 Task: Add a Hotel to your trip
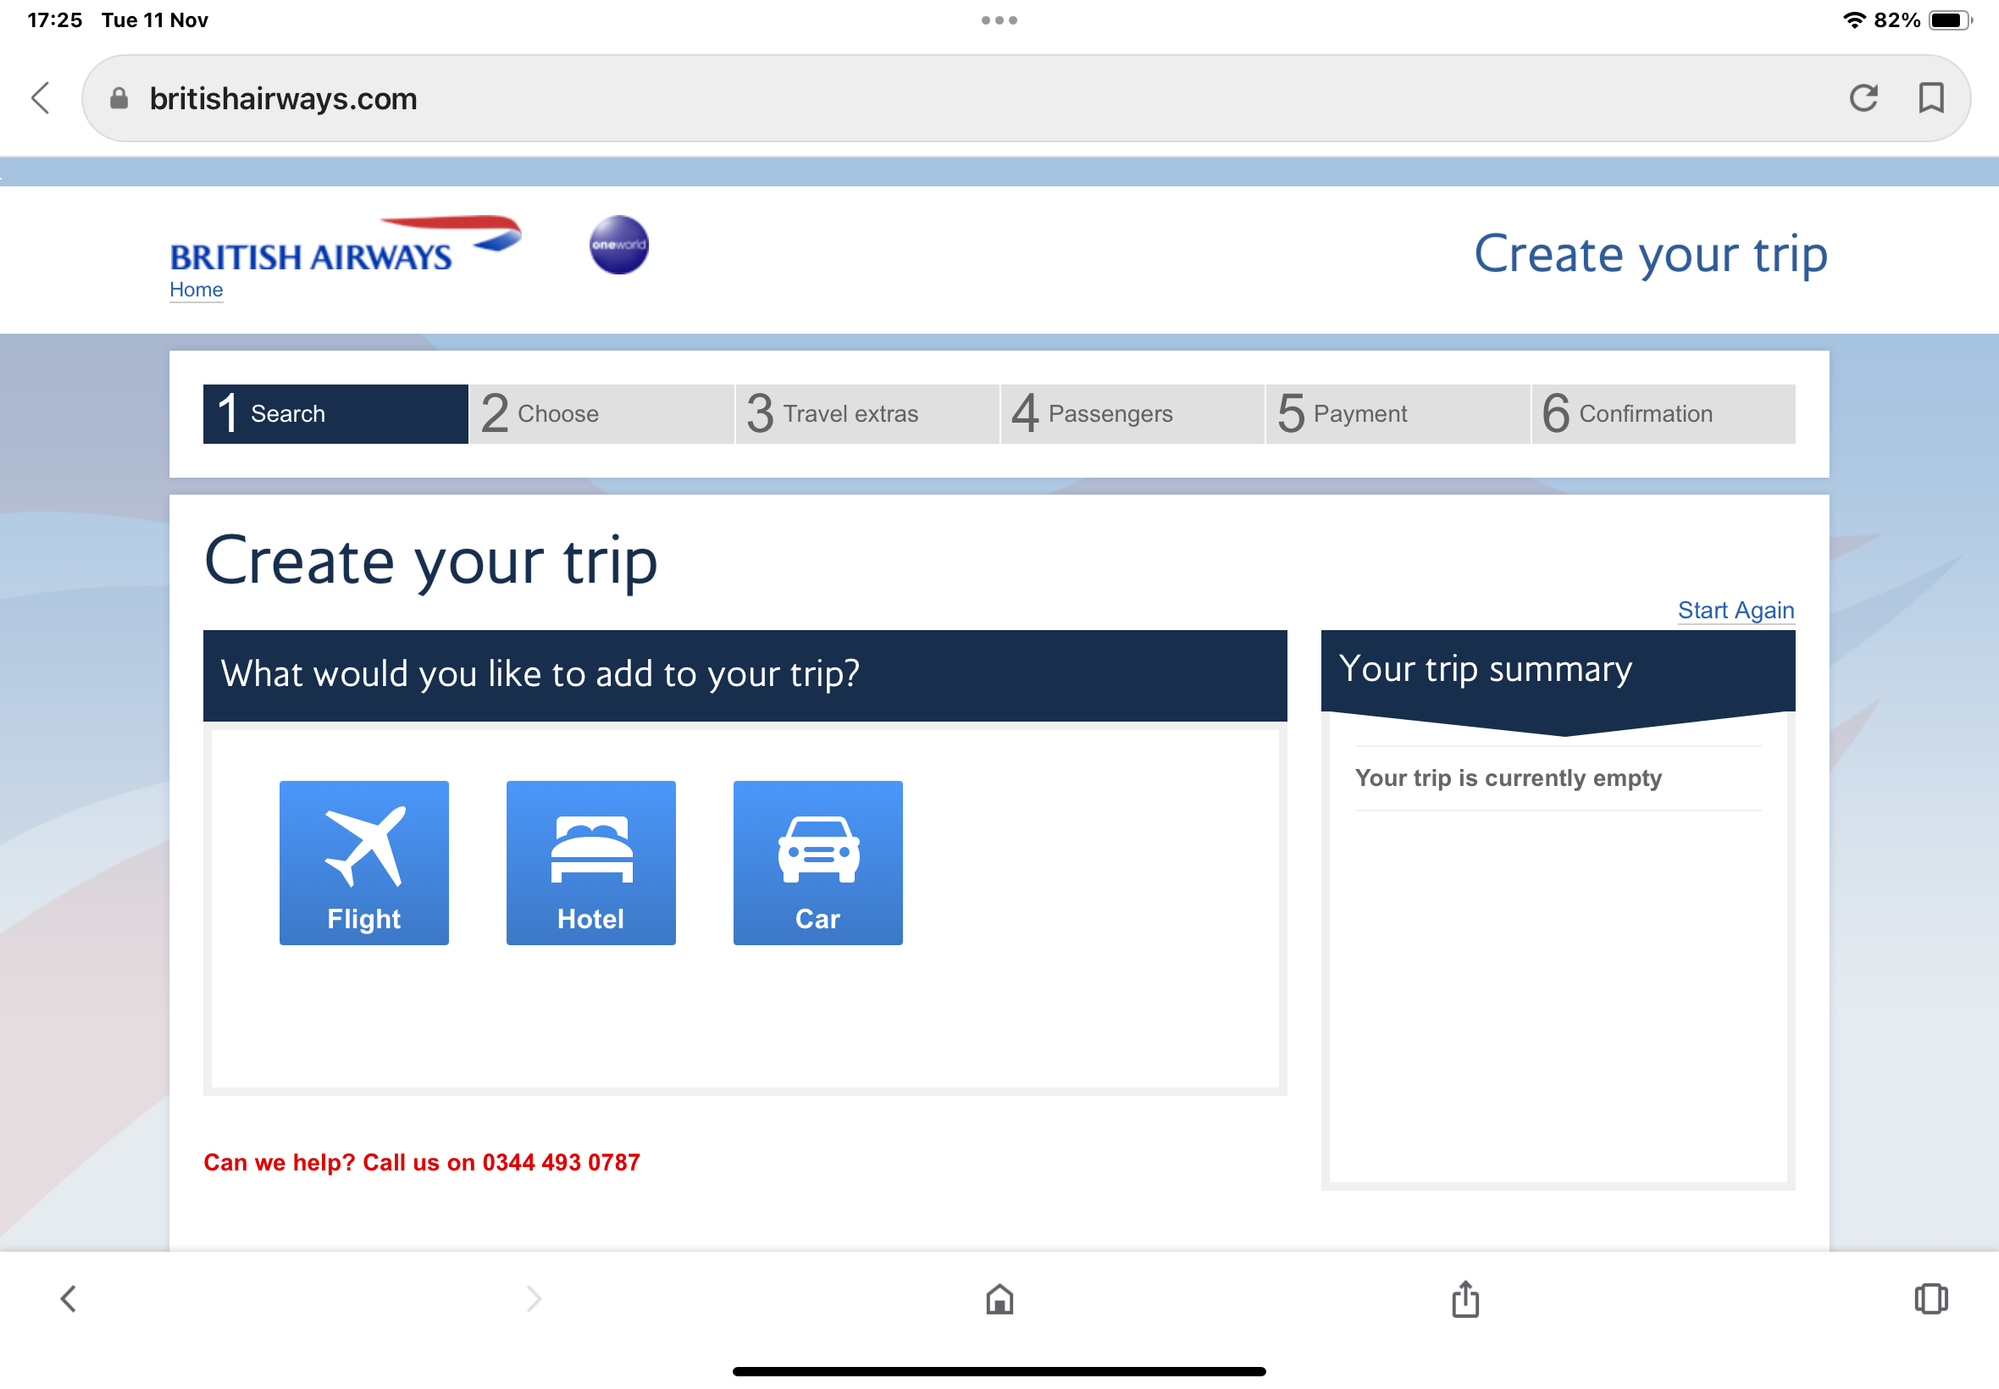click(590, 862)
